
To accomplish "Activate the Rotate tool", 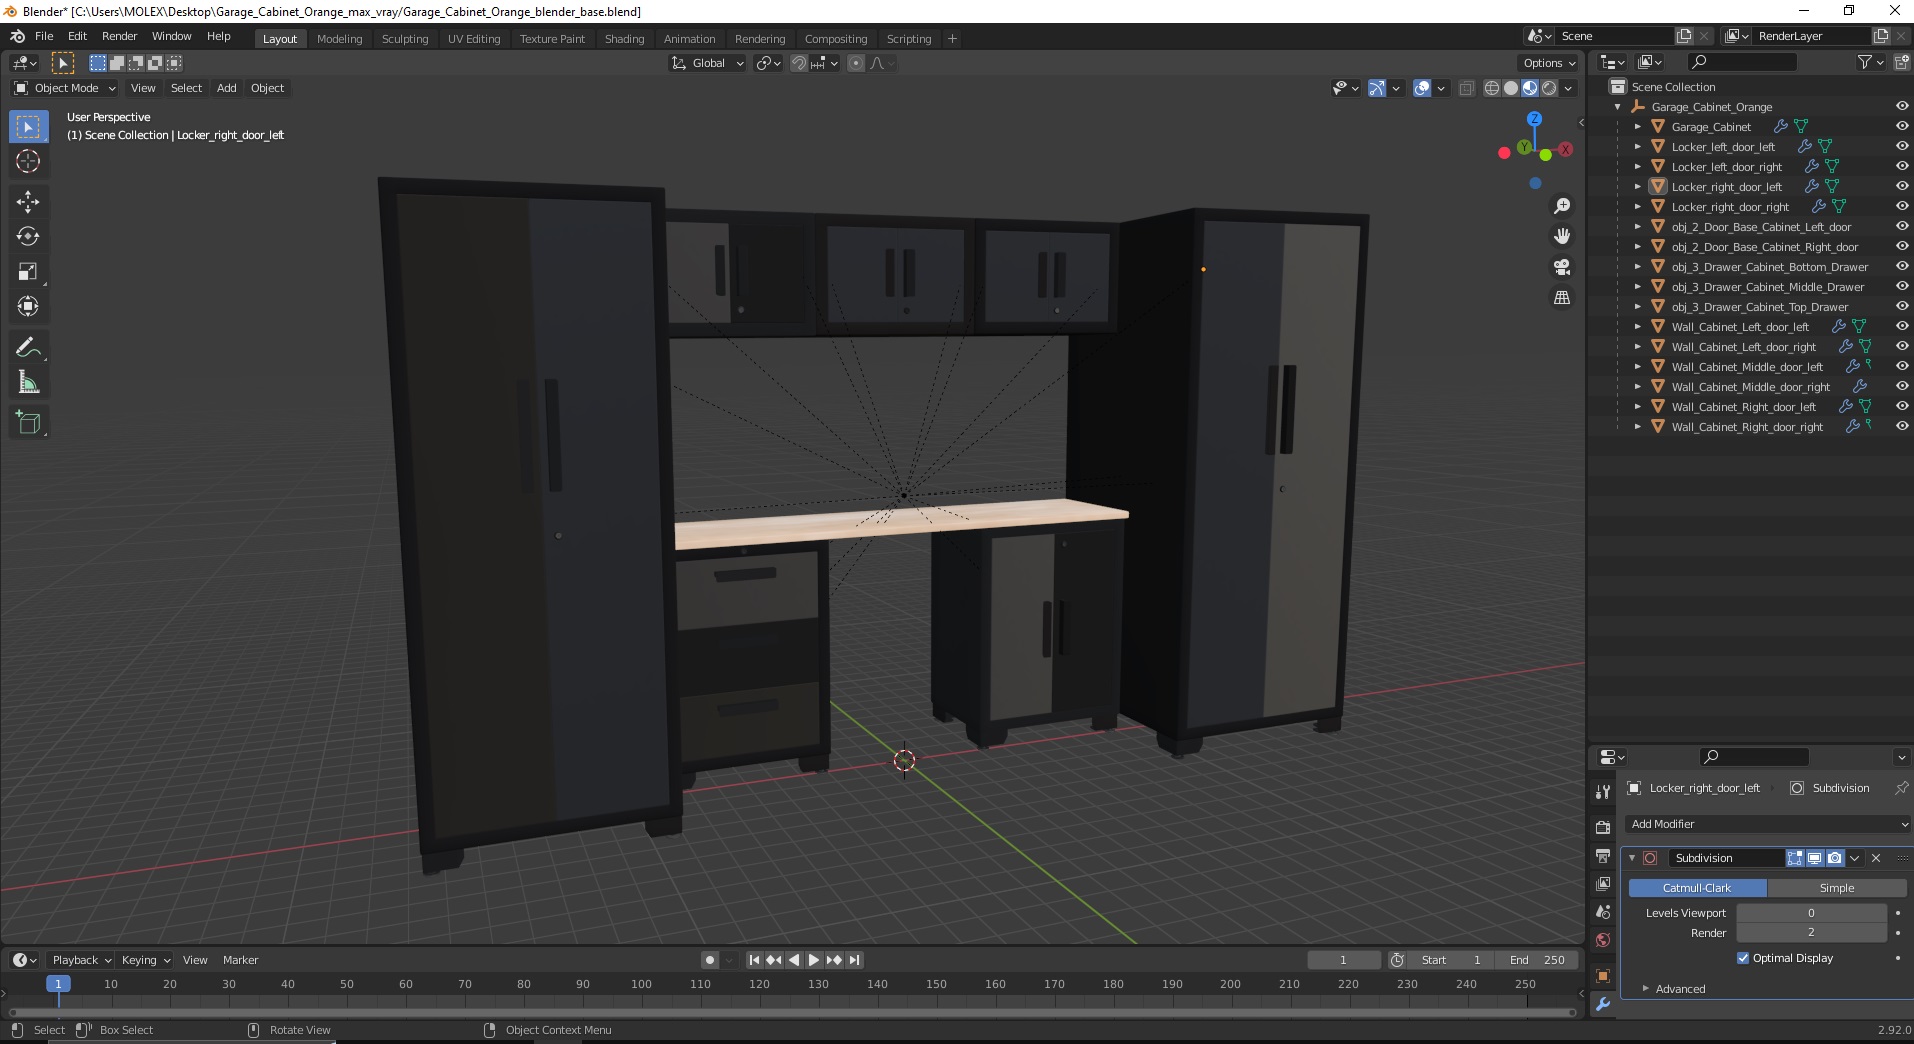I will coord(28,236).
